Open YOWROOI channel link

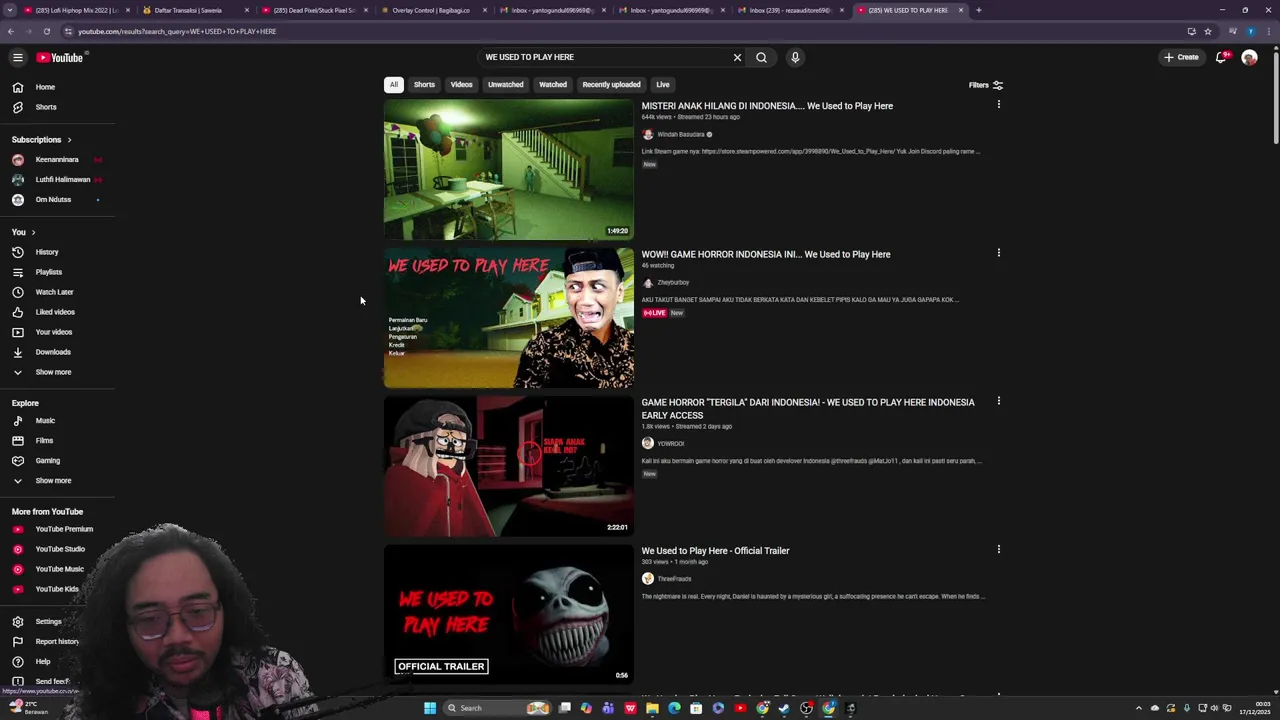(671, 443)
